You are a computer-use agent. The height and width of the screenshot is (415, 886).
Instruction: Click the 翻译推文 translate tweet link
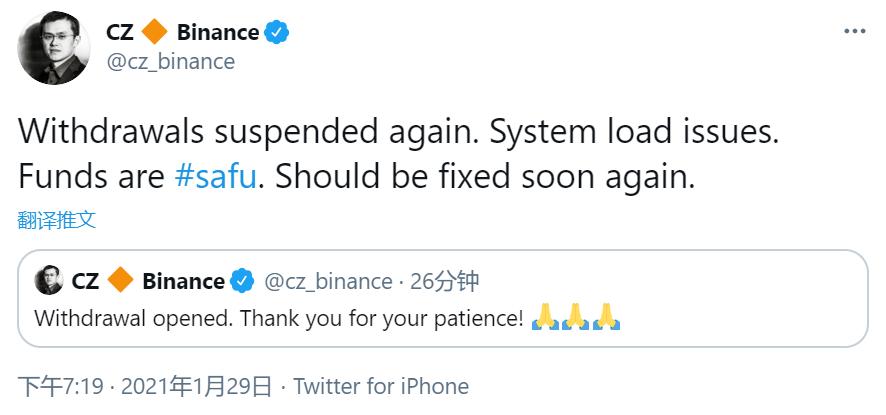pyautogui.click(x=57, y=220)
